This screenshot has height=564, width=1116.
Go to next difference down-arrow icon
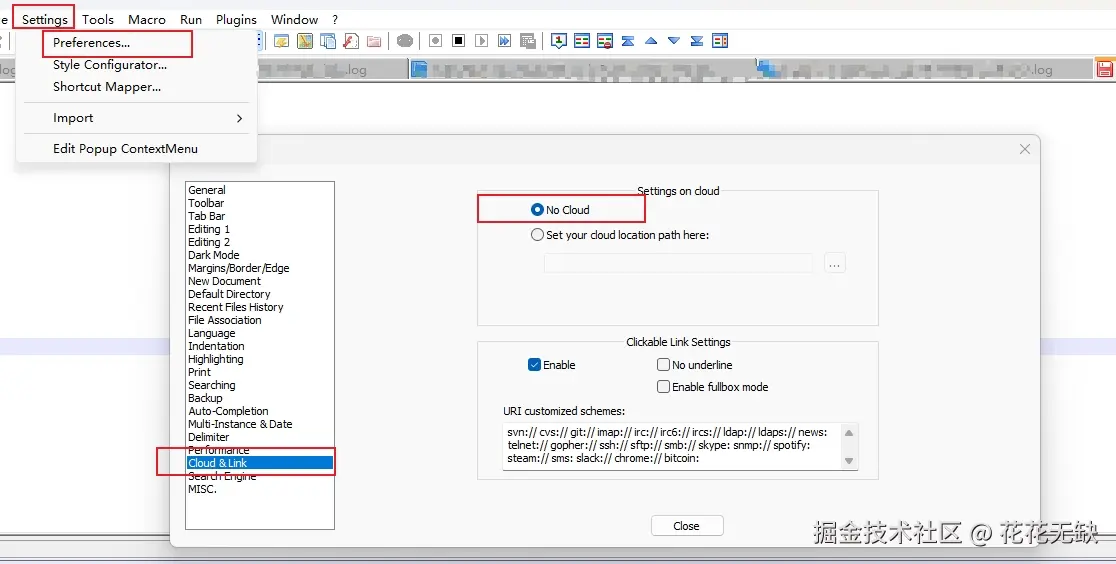click(x=674, y=41)
